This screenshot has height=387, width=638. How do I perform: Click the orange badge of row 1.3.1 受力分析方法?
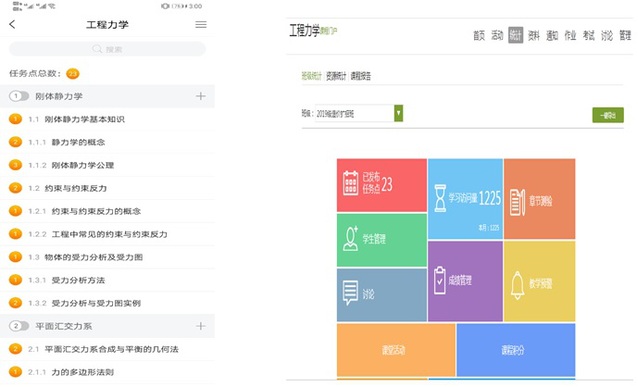coord(15,280)
